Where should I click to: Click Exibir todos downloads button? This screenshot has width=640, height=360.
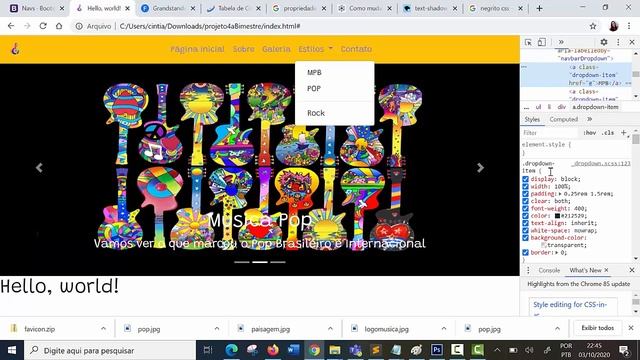(598, 328)
